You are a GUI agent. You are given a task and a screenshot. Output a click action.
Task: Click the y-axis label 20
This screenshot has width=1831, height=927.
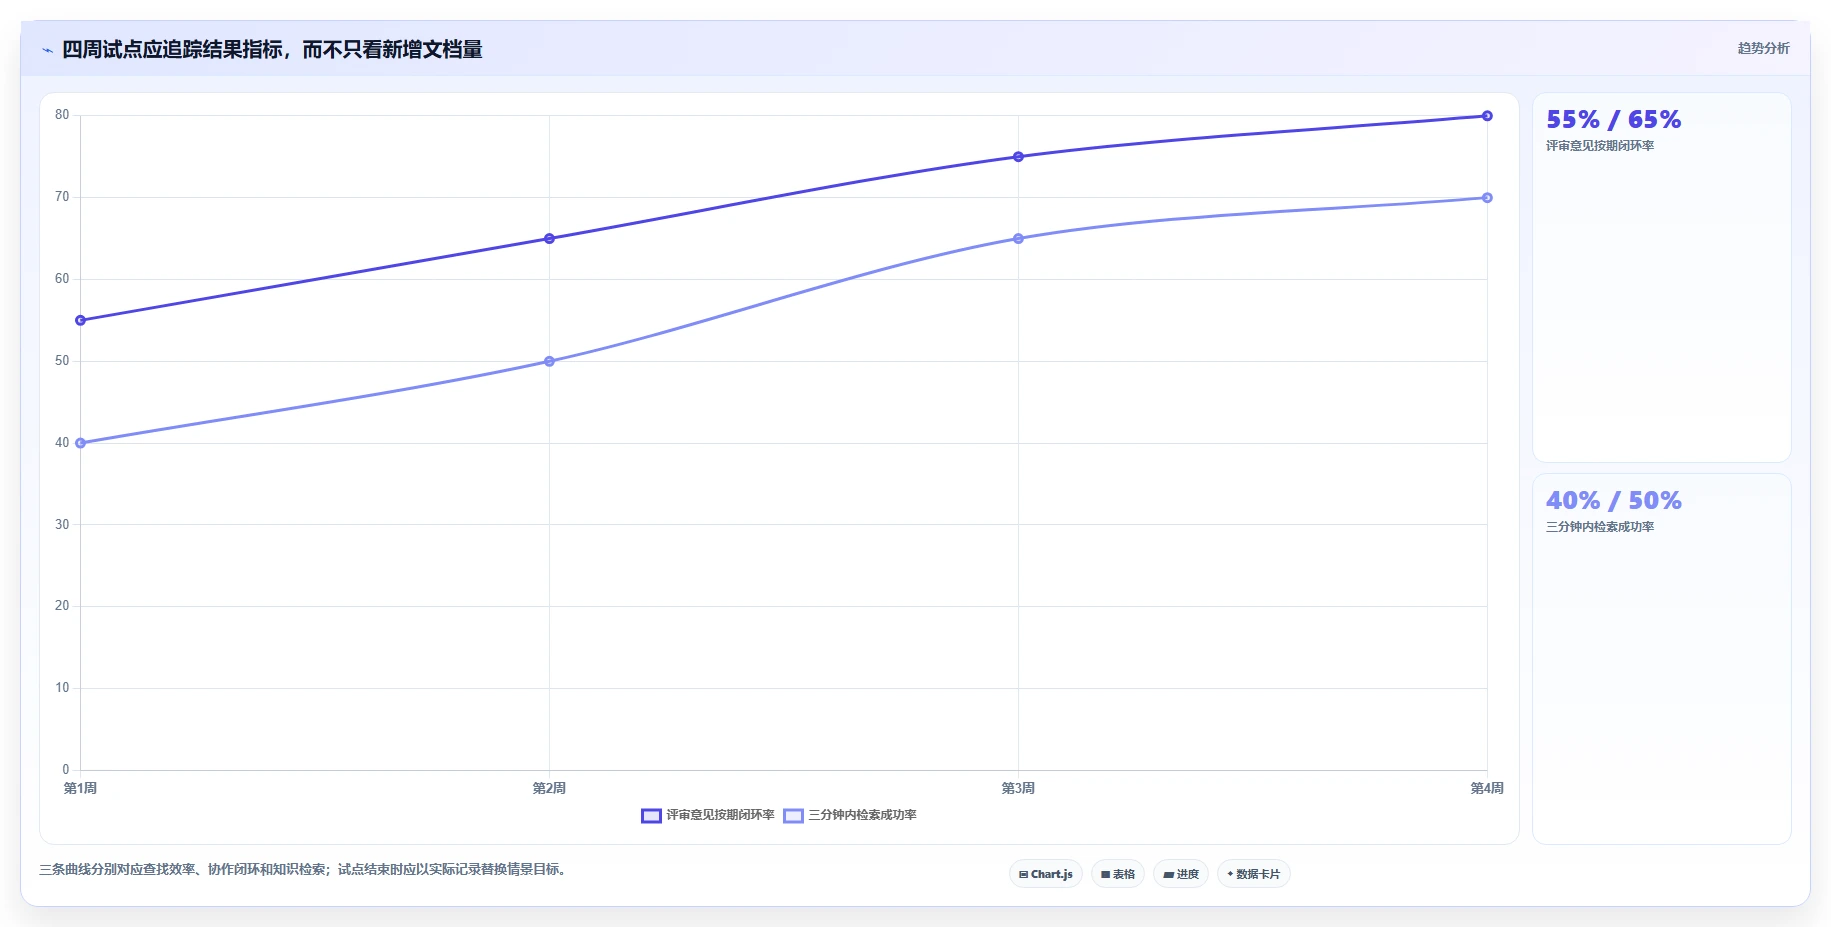[x=62, y=606]
